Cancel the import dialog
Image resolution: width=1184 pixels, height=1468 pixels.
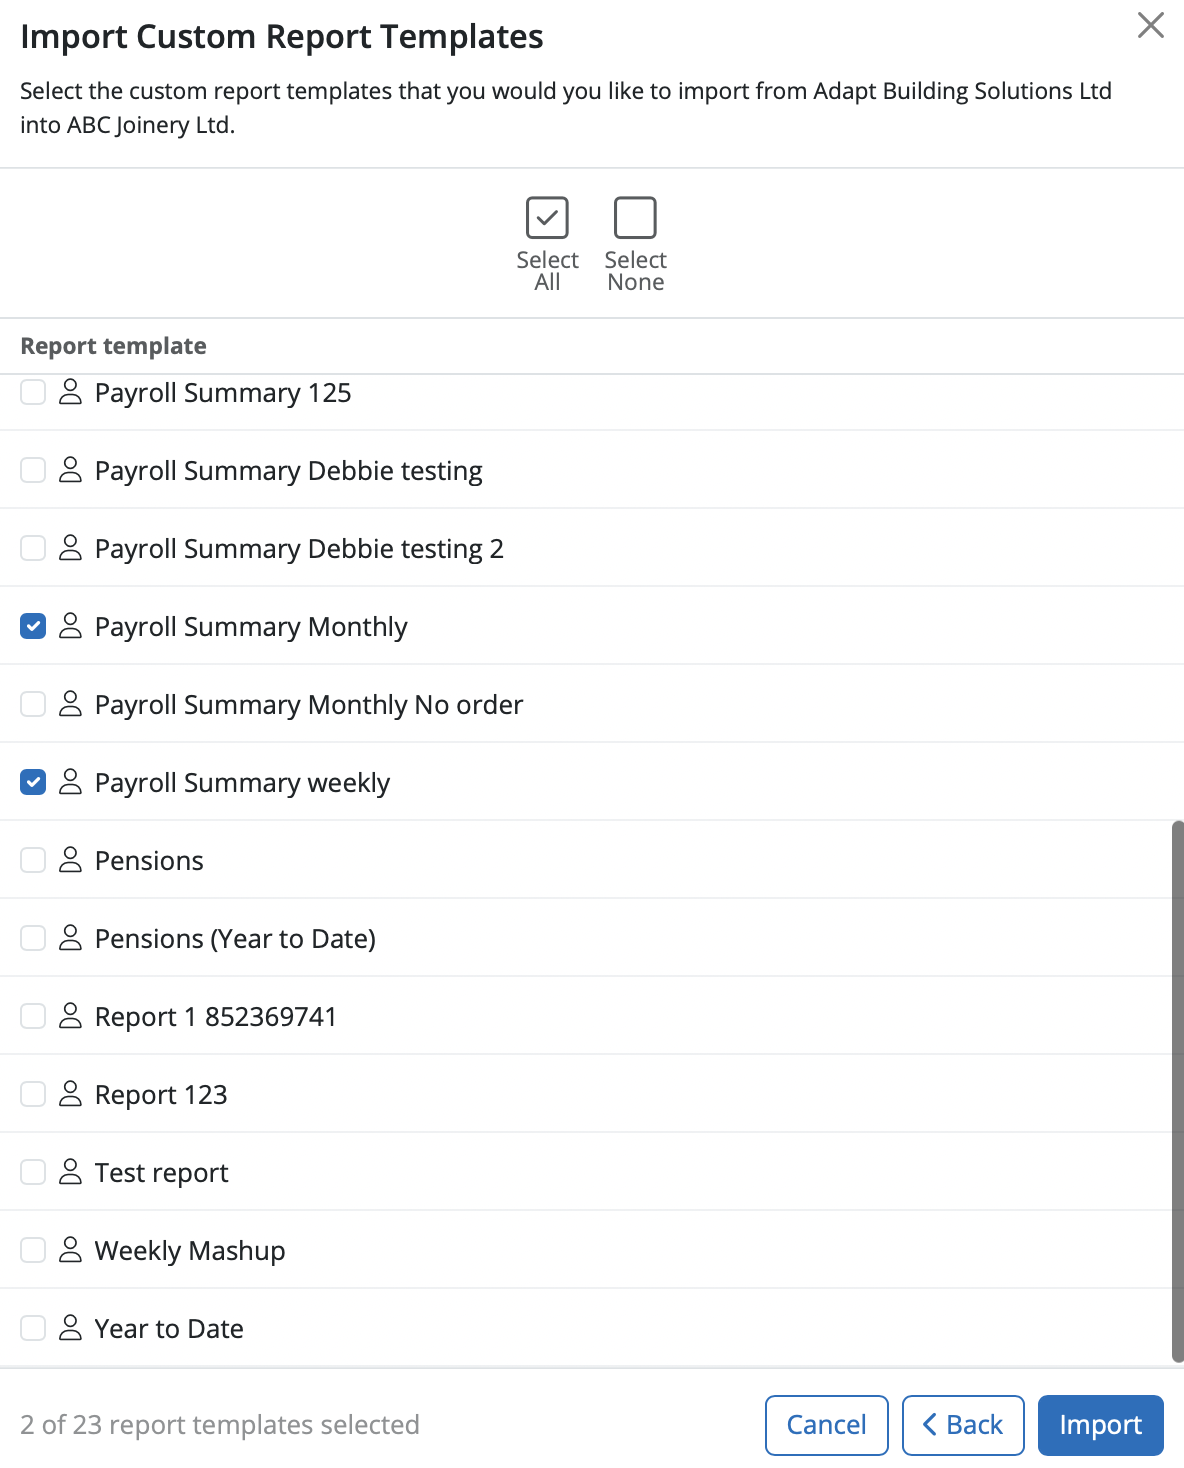point(826,1425)
